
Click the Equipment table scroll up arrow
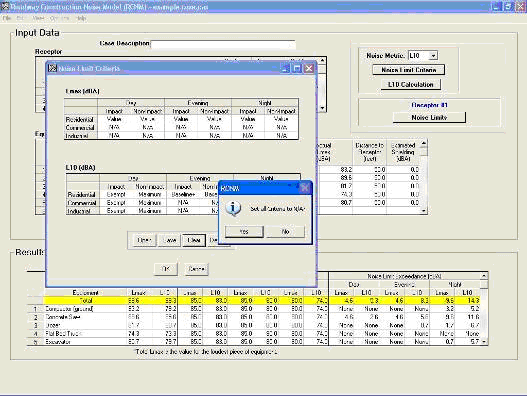click(x=424, y=143)
